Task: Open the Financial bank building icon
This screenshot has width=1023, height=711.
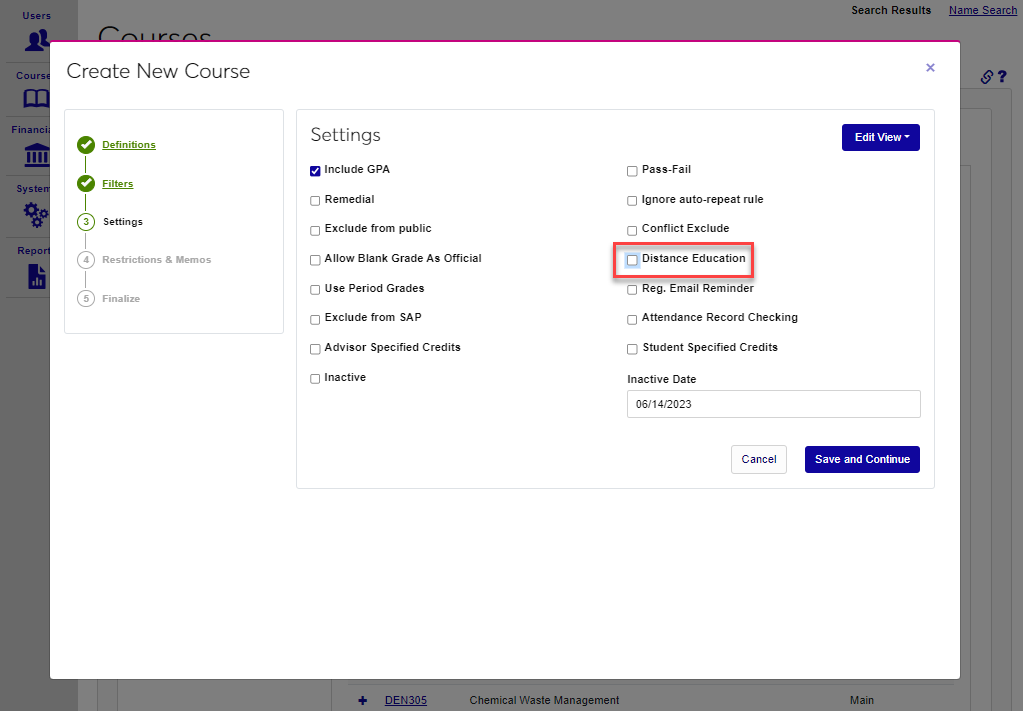Action: 37,155
